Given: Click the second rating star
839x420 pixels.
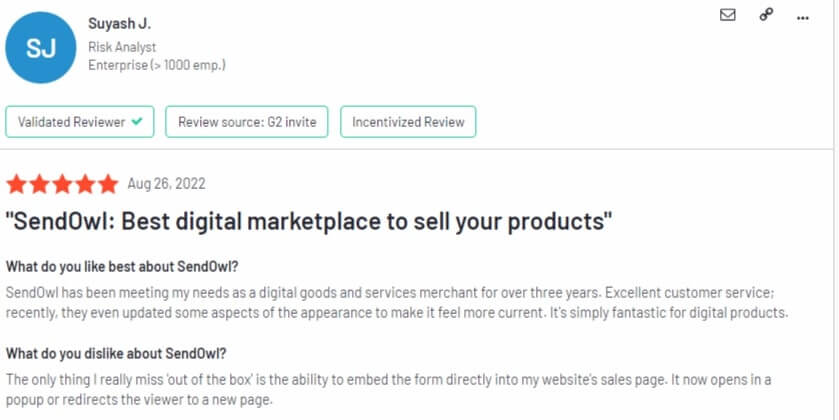Looking at the screenshot, I should click(40, 184).
